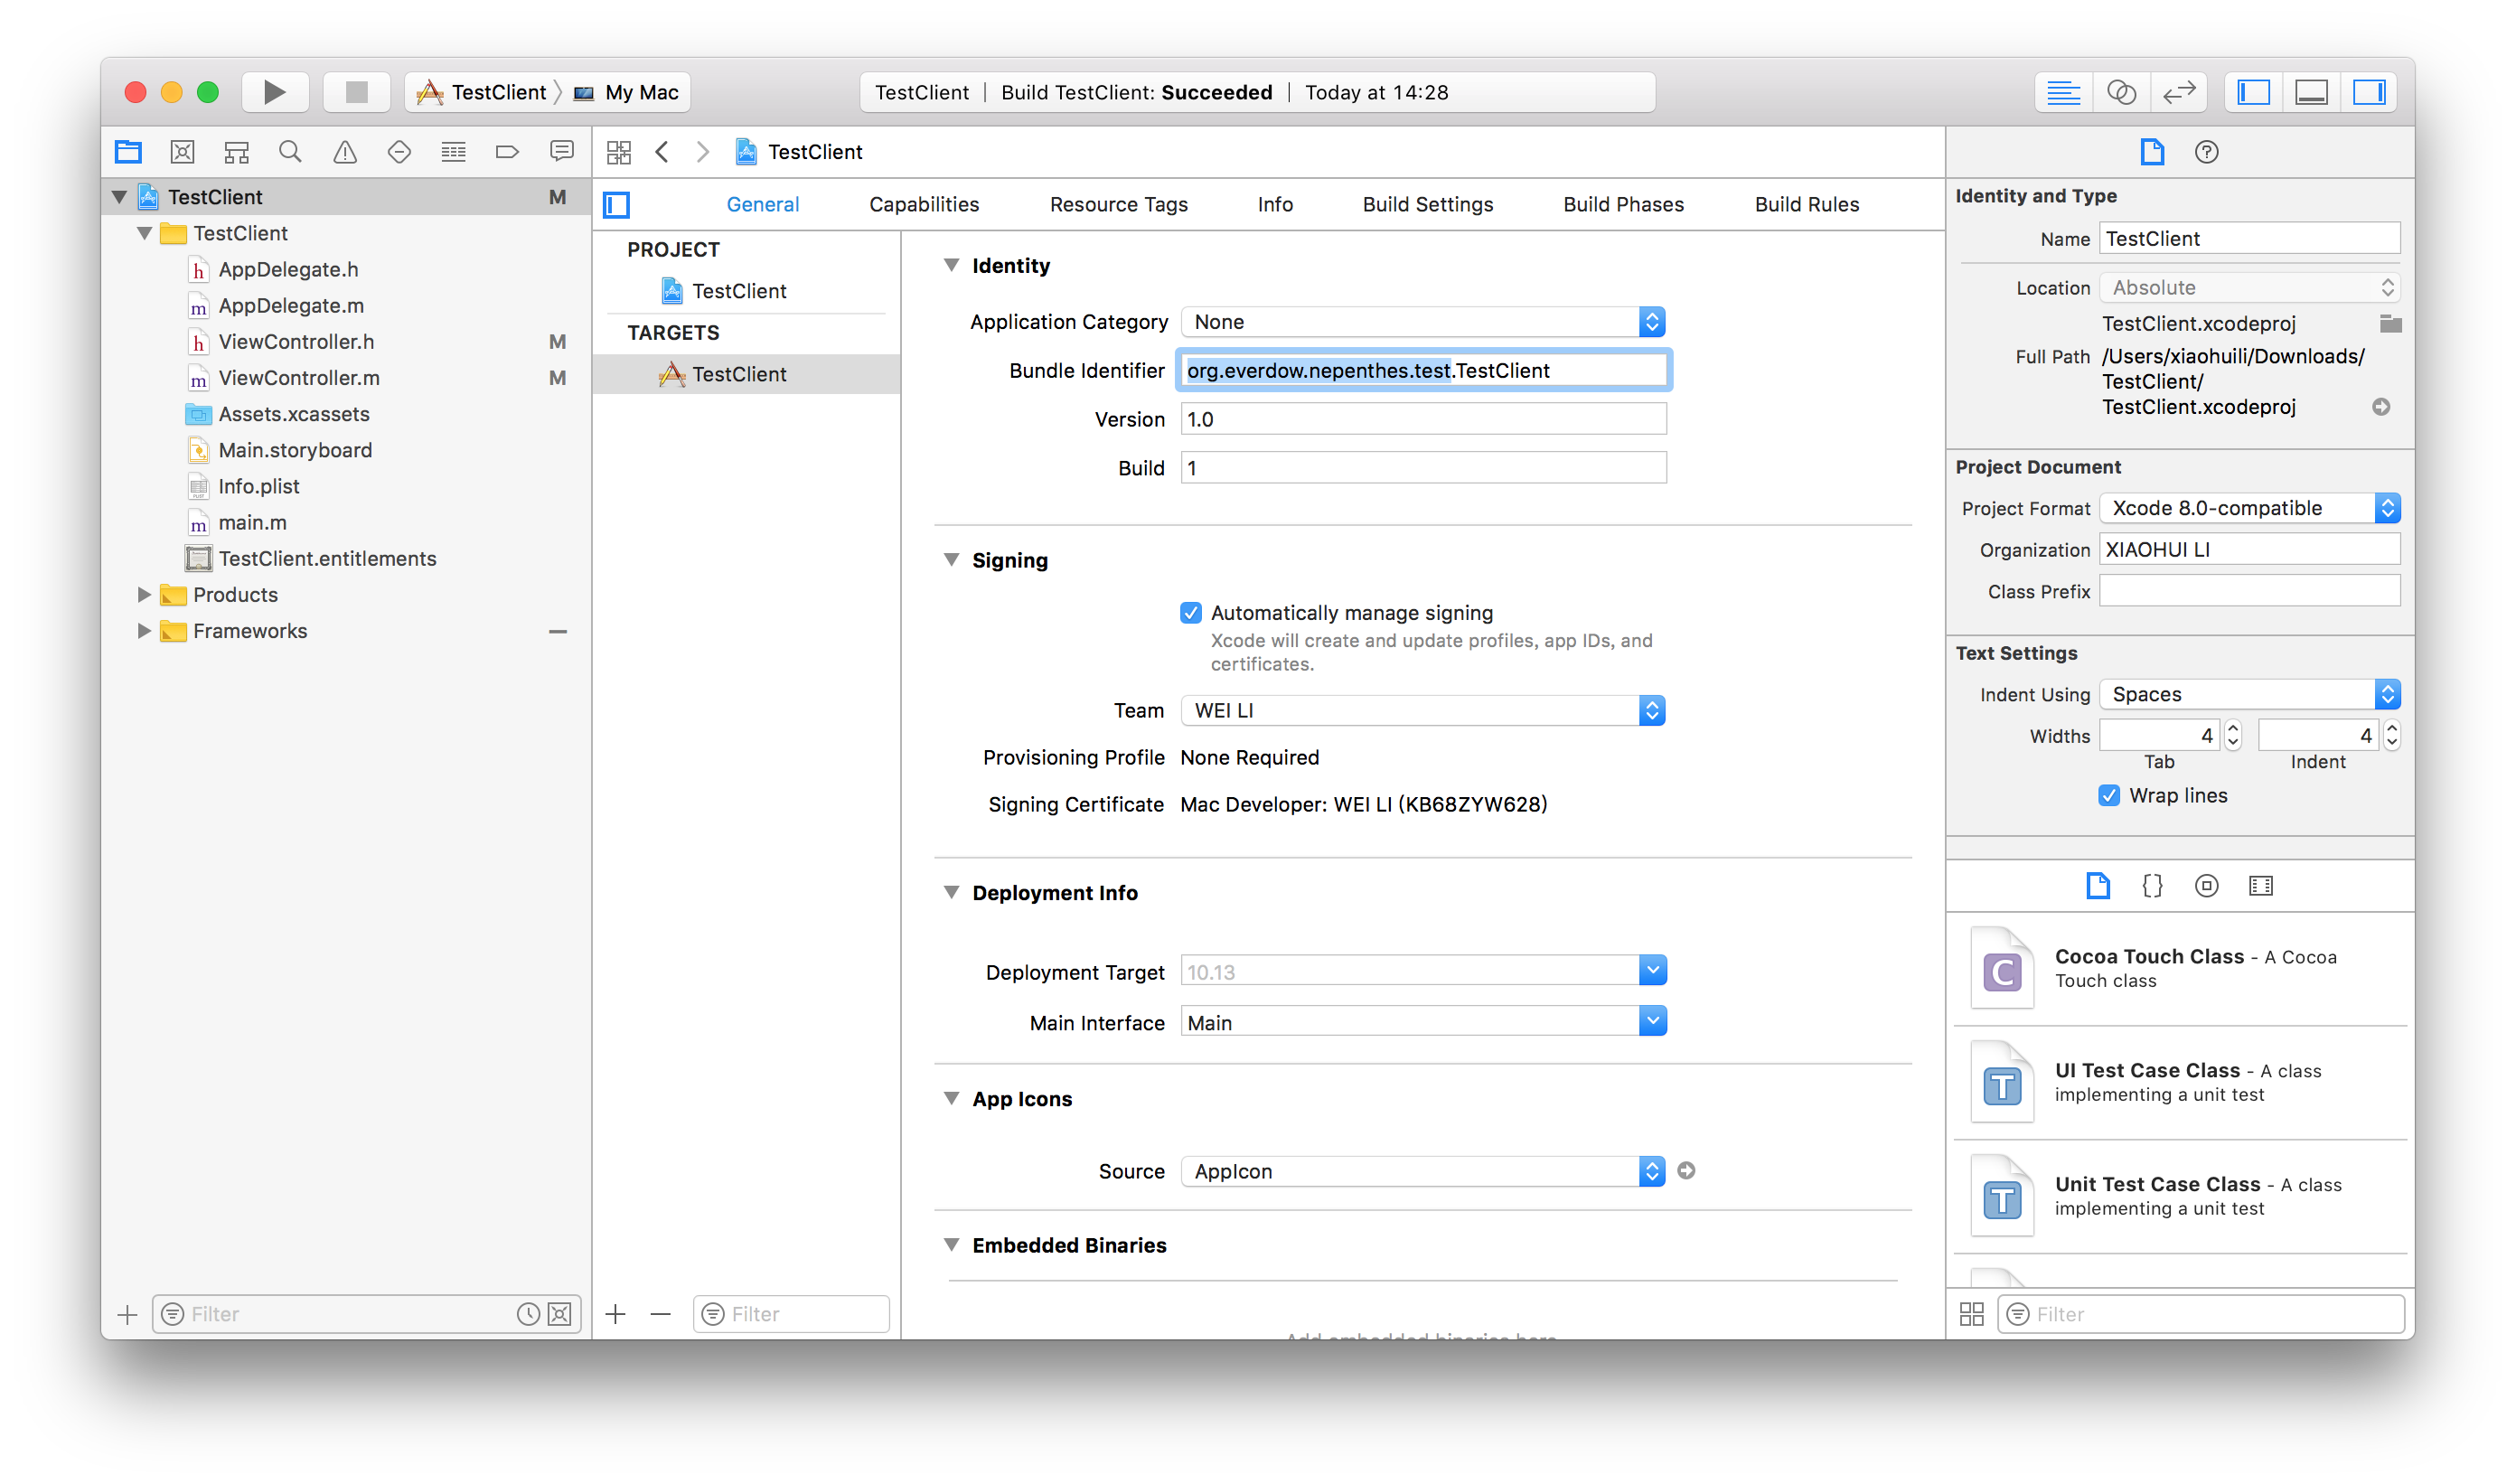Screen dimensions: 2516x1484
Task: Open the Symbol navigator
Action: (x=237, y=152)
